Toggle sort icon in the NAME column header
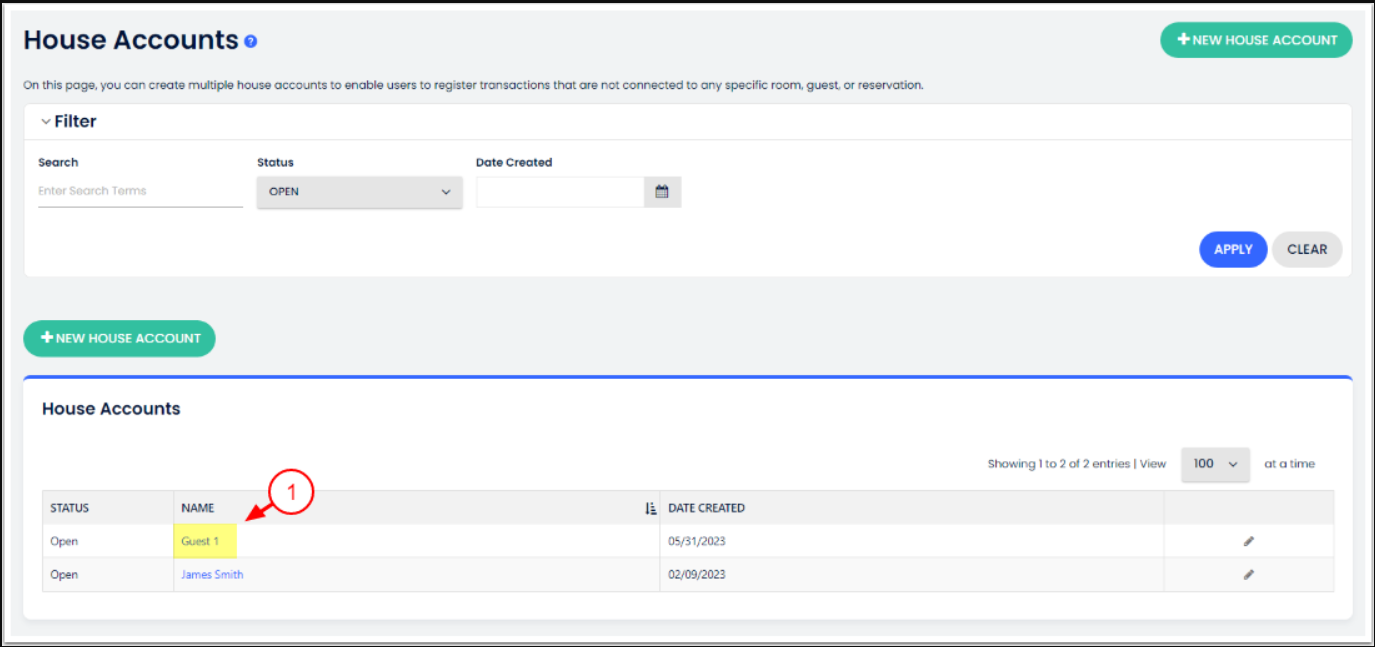The height and width of the screenshot is (647, 1375). tap(651, 508)
